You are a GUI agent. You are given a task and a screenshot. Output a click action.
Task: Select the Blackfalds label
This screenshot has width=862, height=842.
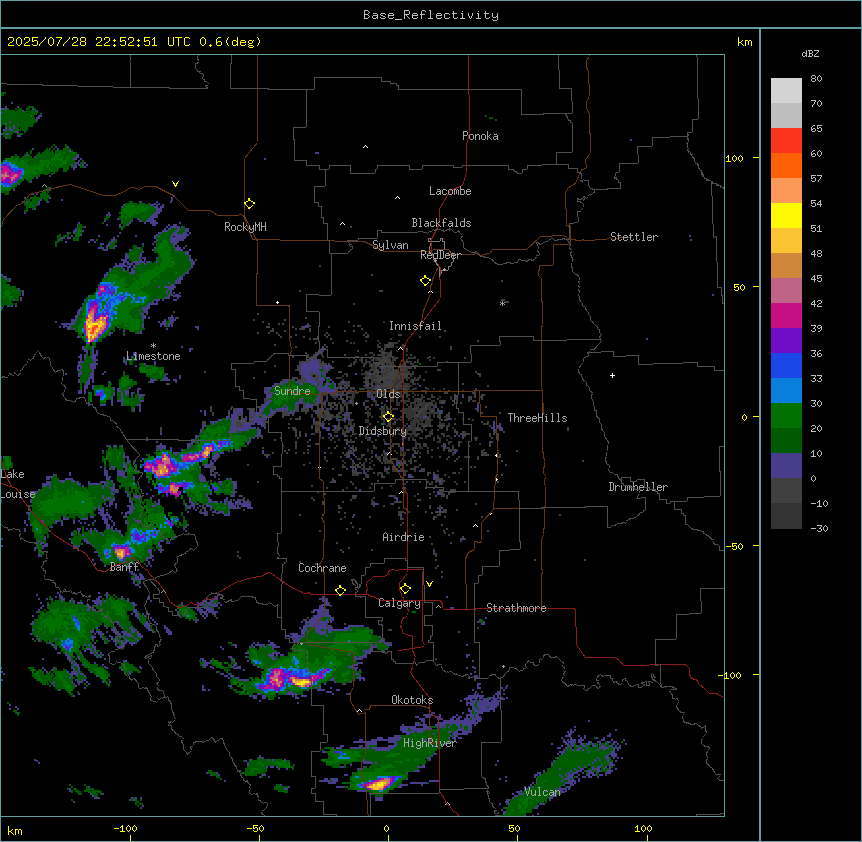[x=441, y=223]
